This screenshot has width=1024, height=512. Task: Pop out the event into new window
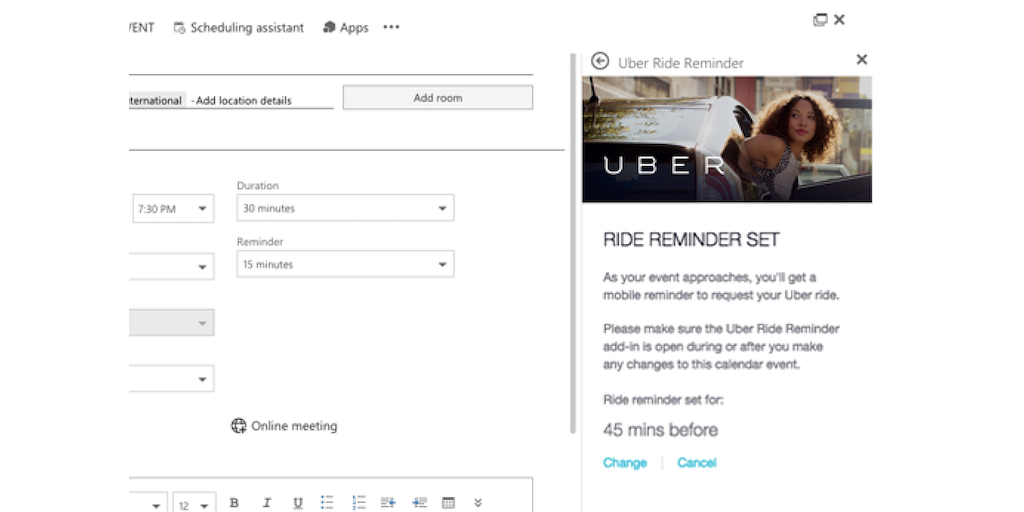[x=820, y=20]
